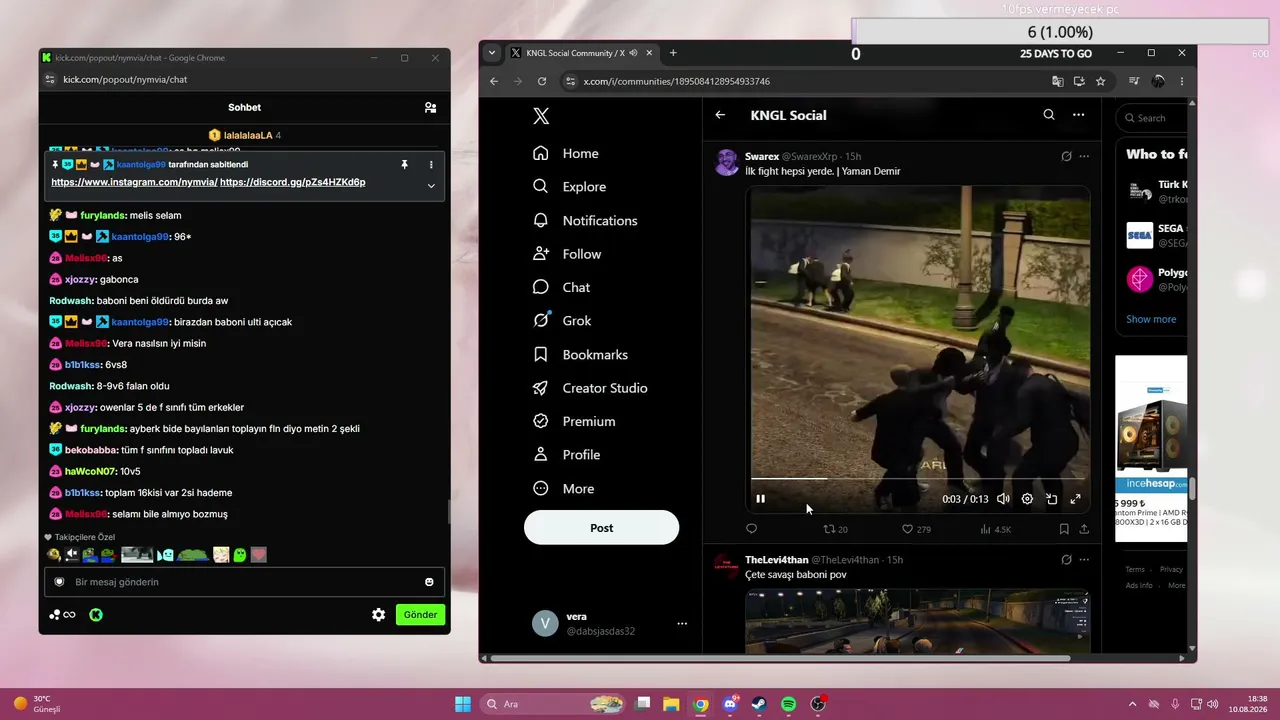Click the X logo icon
1280x720 pixels.
coord(541,116)
